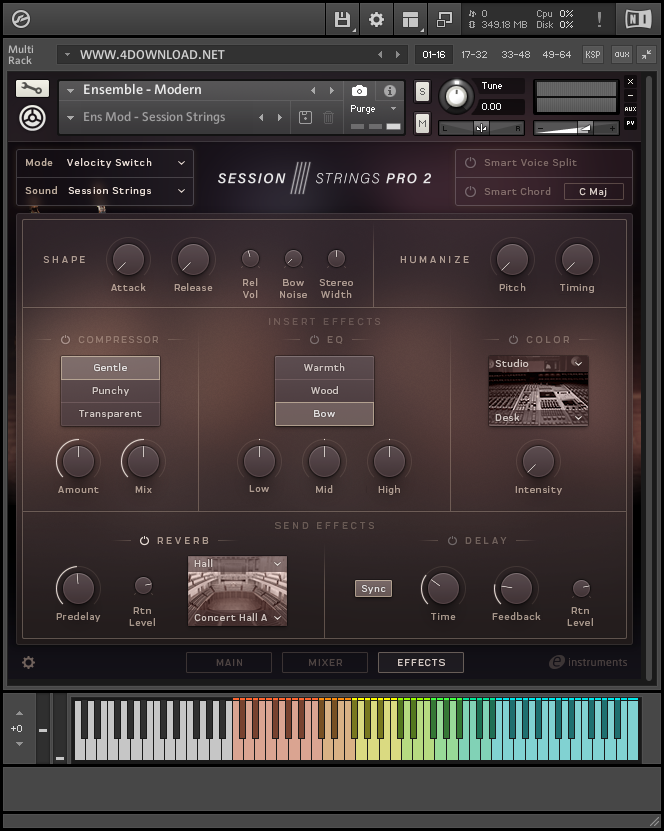Toggle rack header minimize arrows icon
Viewport: 664px width, 831px height.
tap(647, 55)
